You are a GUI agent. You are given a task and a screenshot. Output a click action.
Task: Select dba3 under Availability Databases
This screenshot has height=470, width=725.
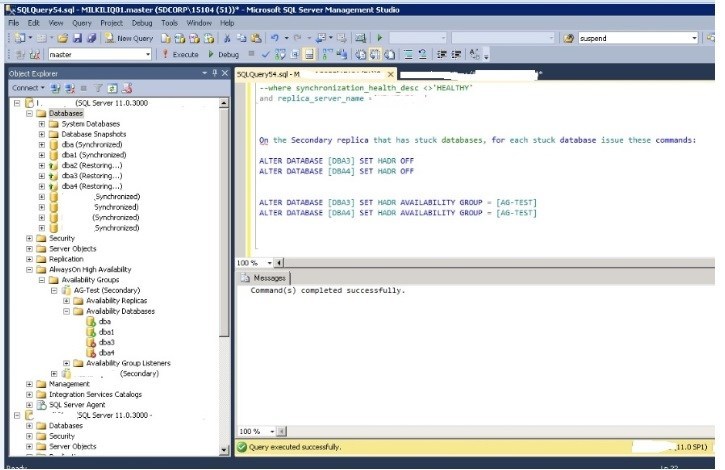(x=106, y=342)
